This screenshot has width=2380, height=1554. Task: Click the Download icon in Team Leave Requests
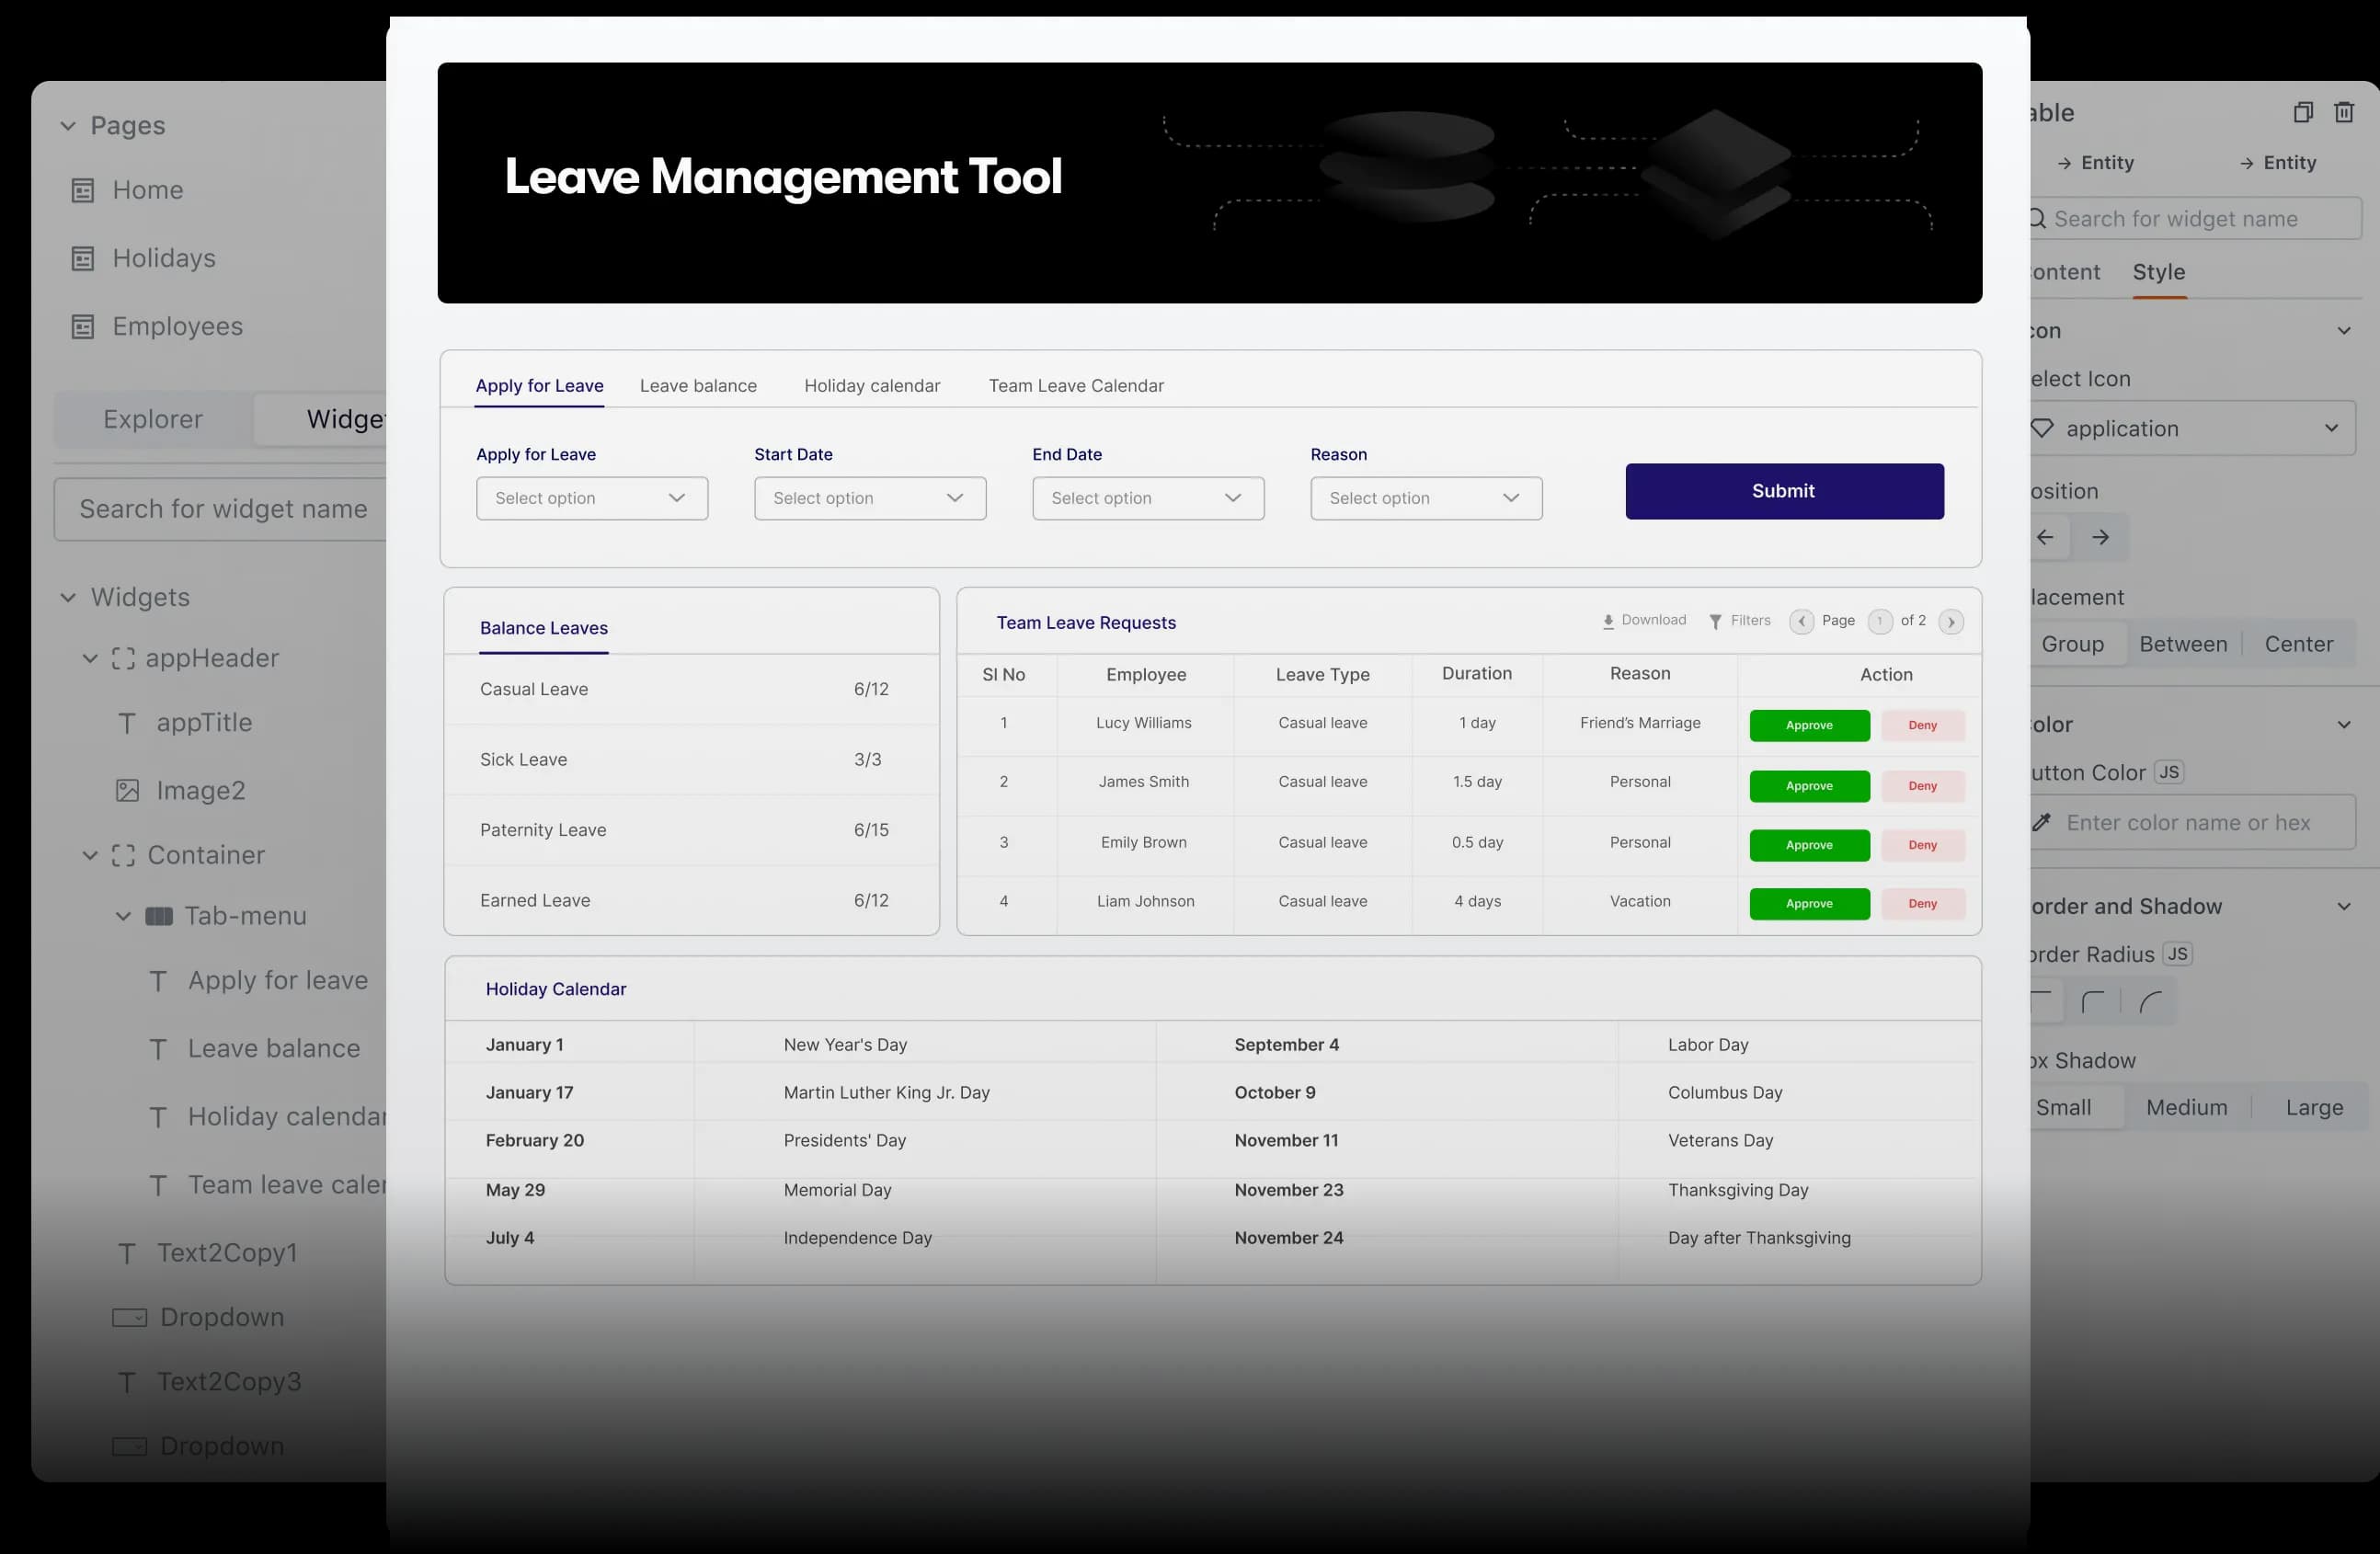pos(1608,621)
